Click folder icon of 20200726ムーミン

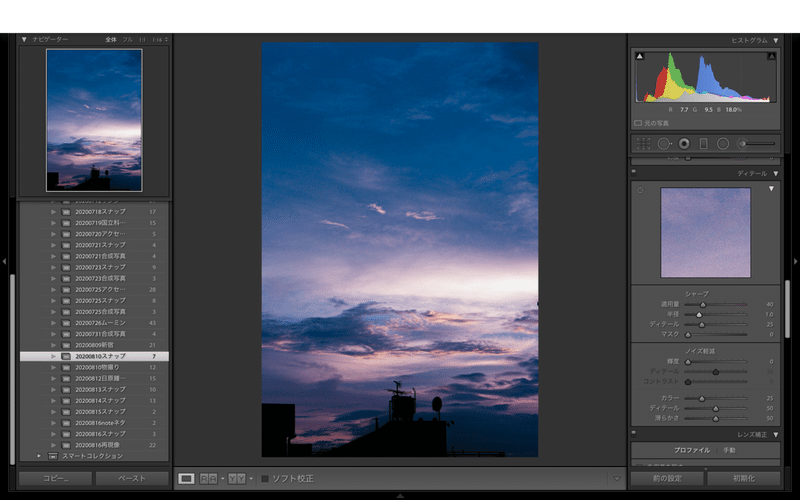coord(66,323)
